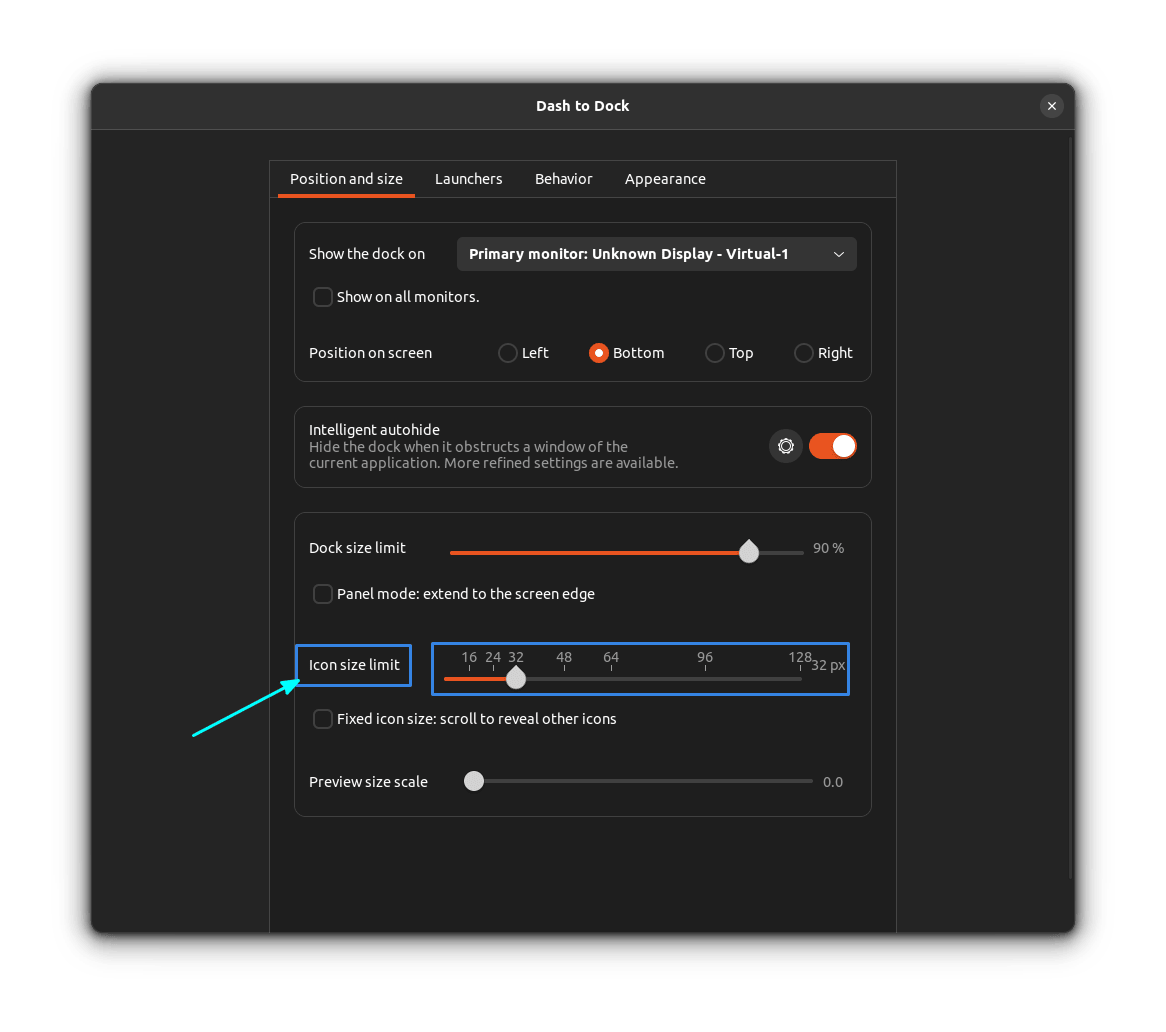Disable the Intelligent autohide switch

coord(832,446)
